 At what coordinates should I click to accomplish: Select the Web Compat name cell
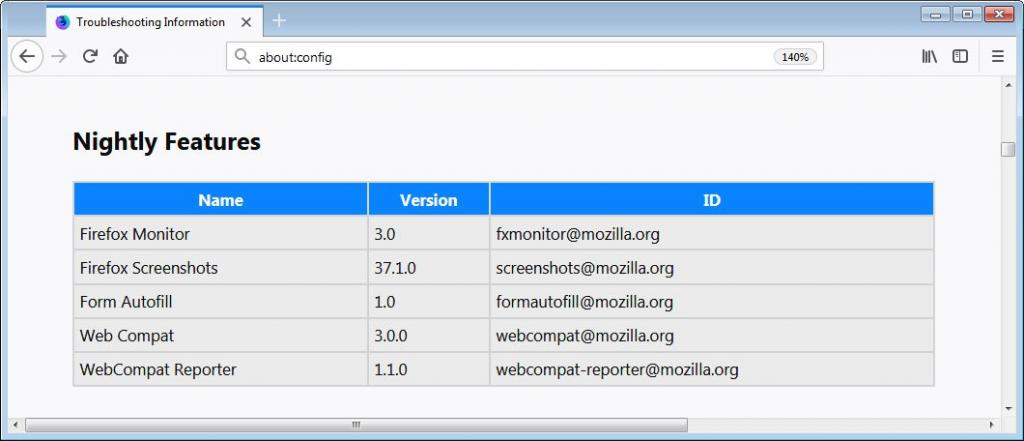coord(221,335)
